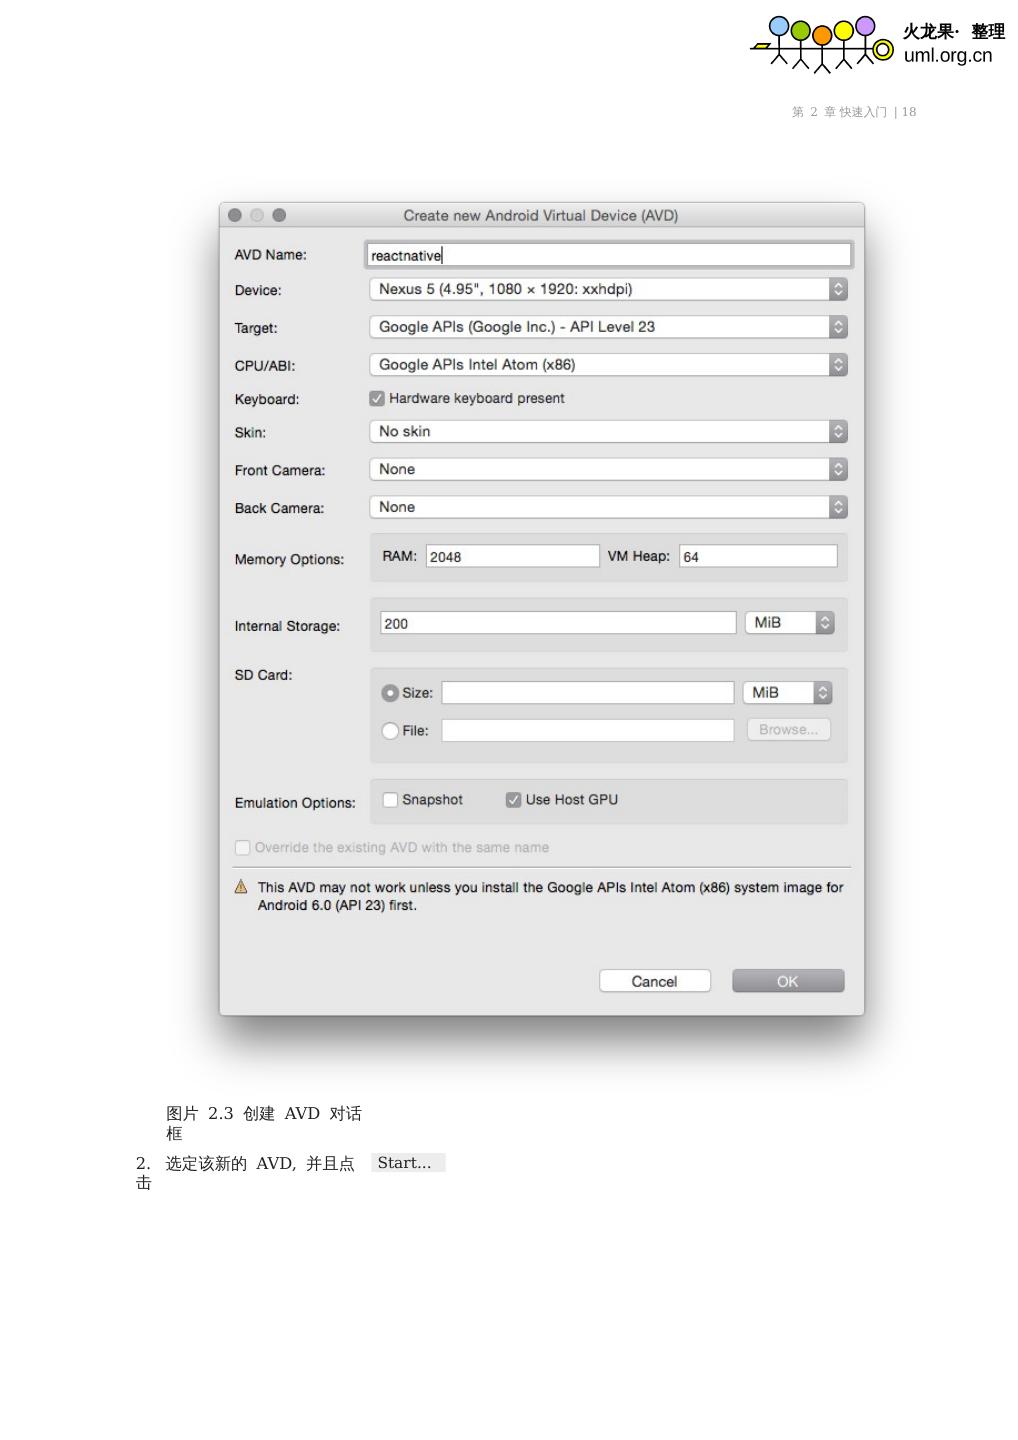Viewport: 1018px width, 1440px height.
Task: Open the CPU/ABI dropdown
Action: click(608, 365)
